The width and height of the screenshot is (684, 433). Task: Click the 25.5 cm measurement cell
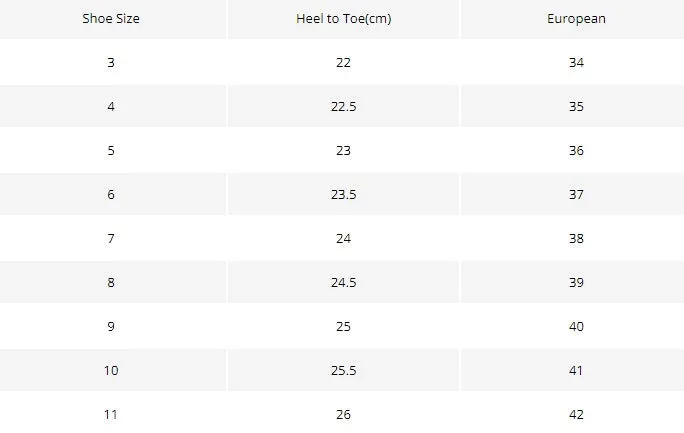click(x=343, y=371)
